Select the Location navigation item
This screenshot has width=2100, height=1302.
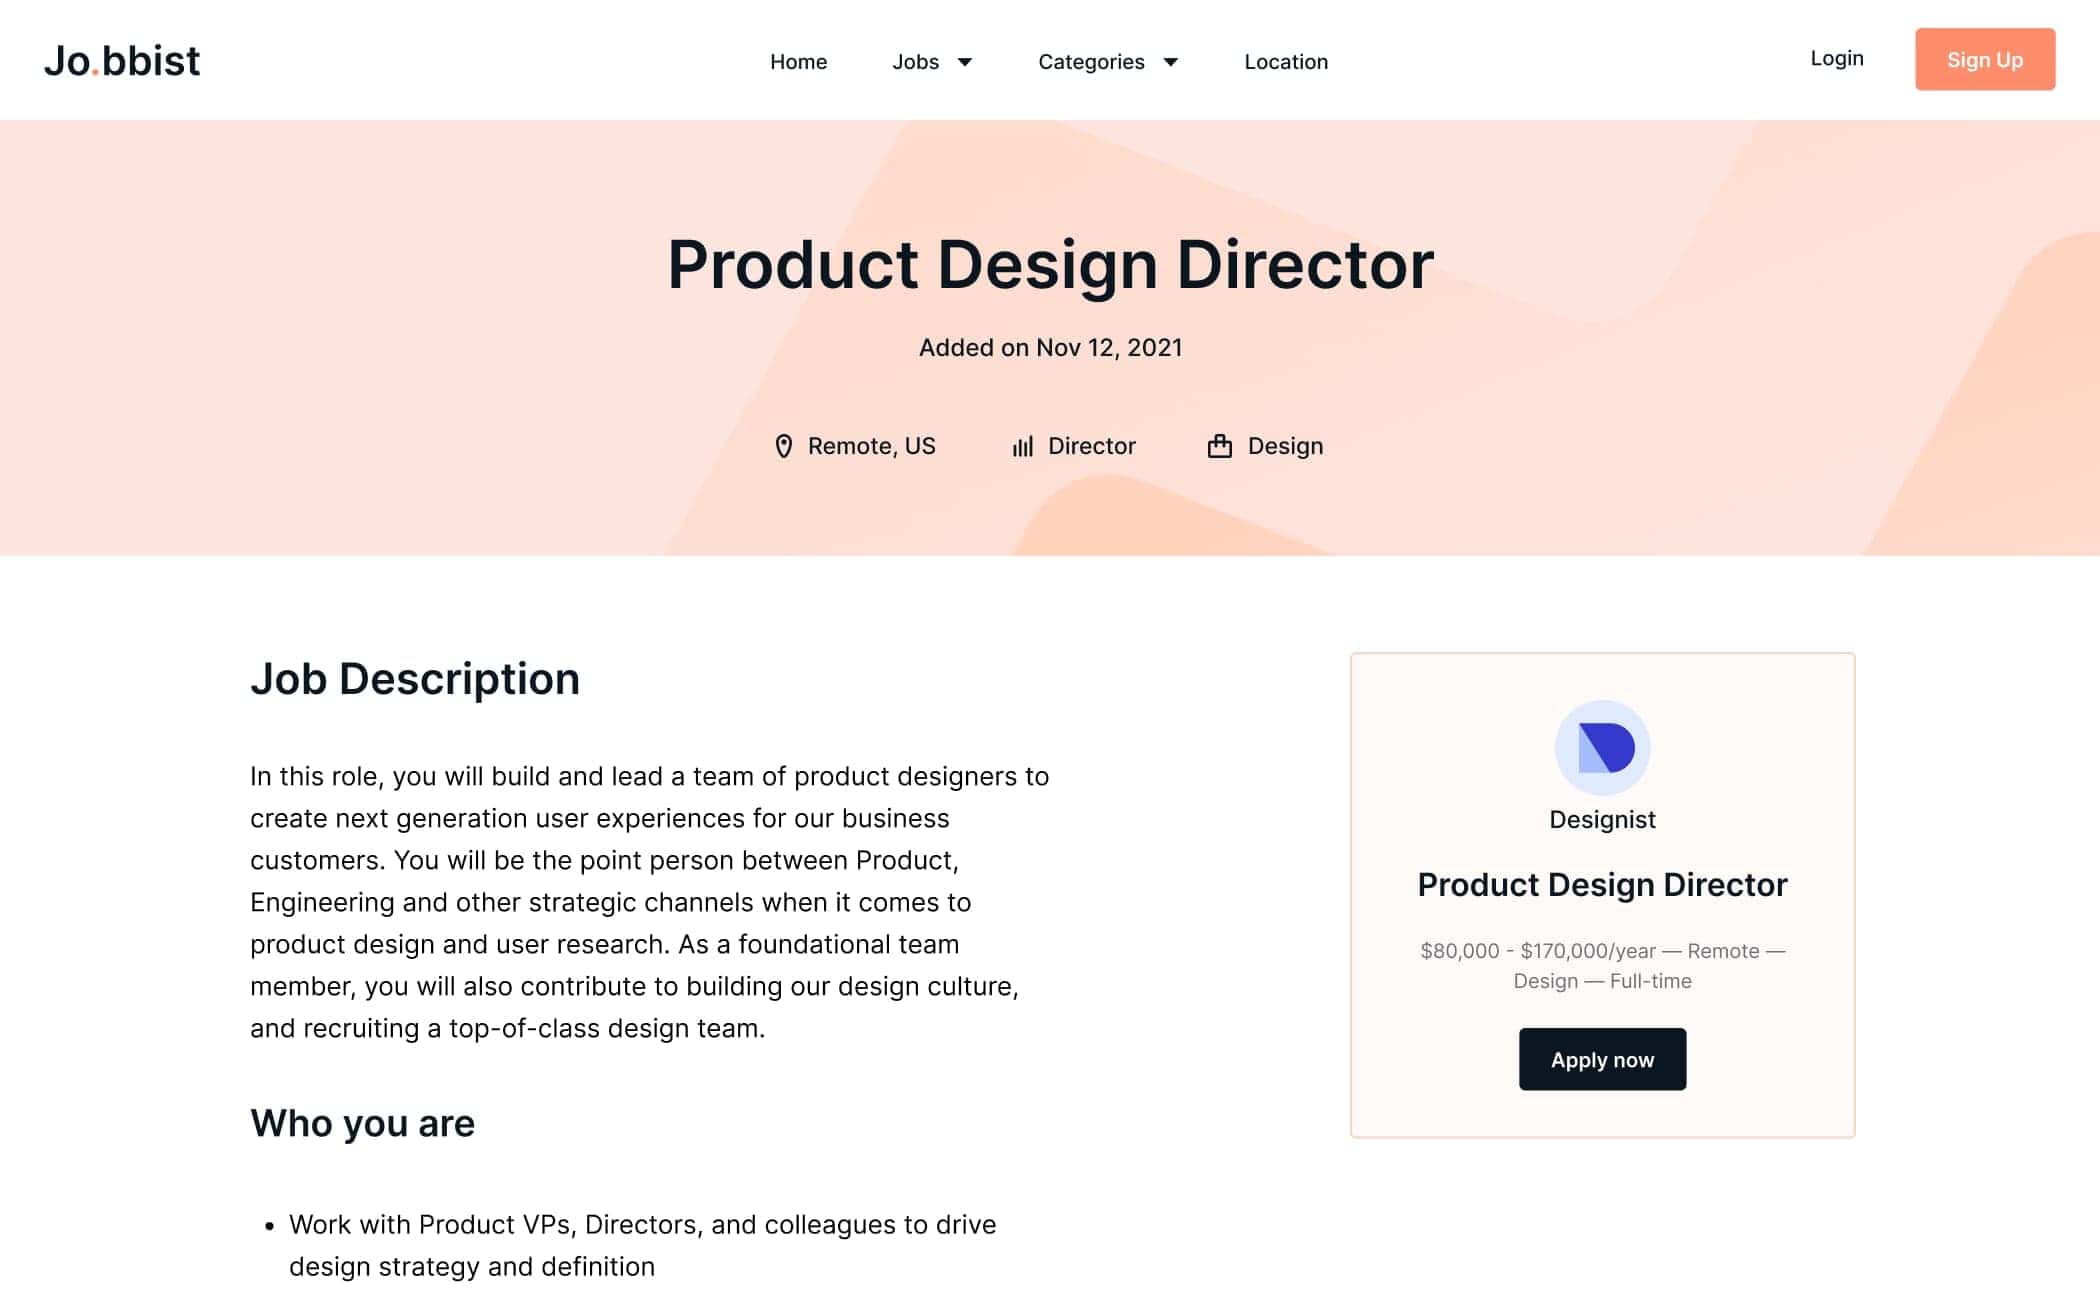click(x=1286, y=62)
